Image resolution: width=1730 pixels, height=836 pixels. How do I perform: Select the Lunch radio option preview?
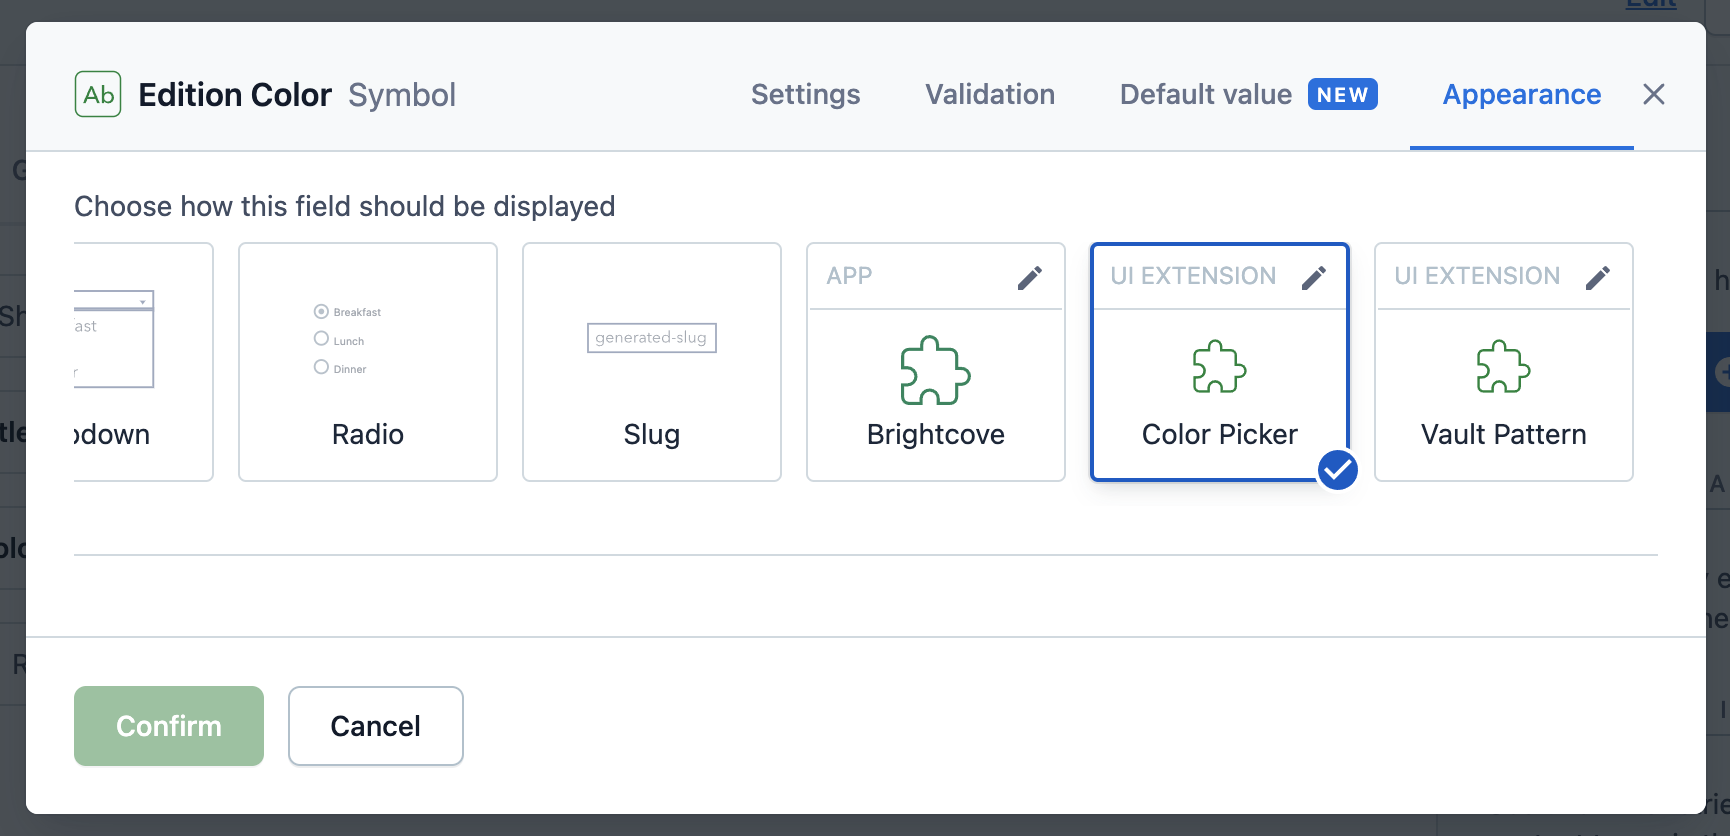coord(322,339)
